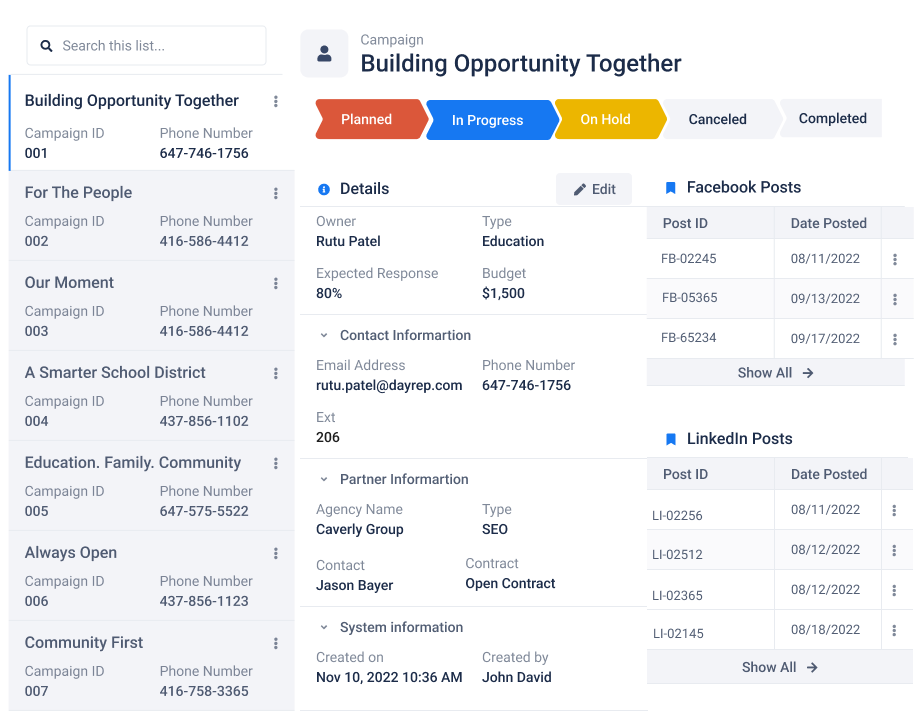924x724 pixels.
Task: Click the Search this list field
Action: pos(146,46)
